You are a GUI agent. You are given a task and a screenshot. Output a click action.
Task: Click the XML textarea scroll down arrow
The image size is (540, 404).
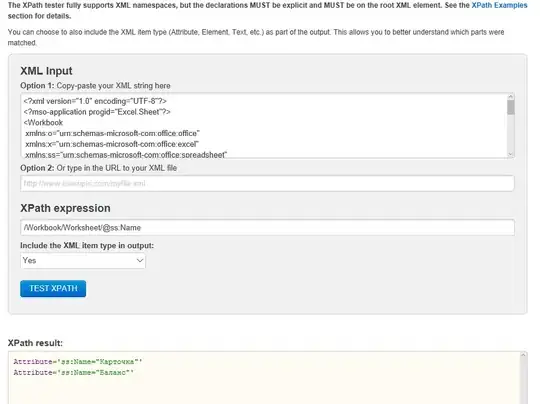click(511, 154)
